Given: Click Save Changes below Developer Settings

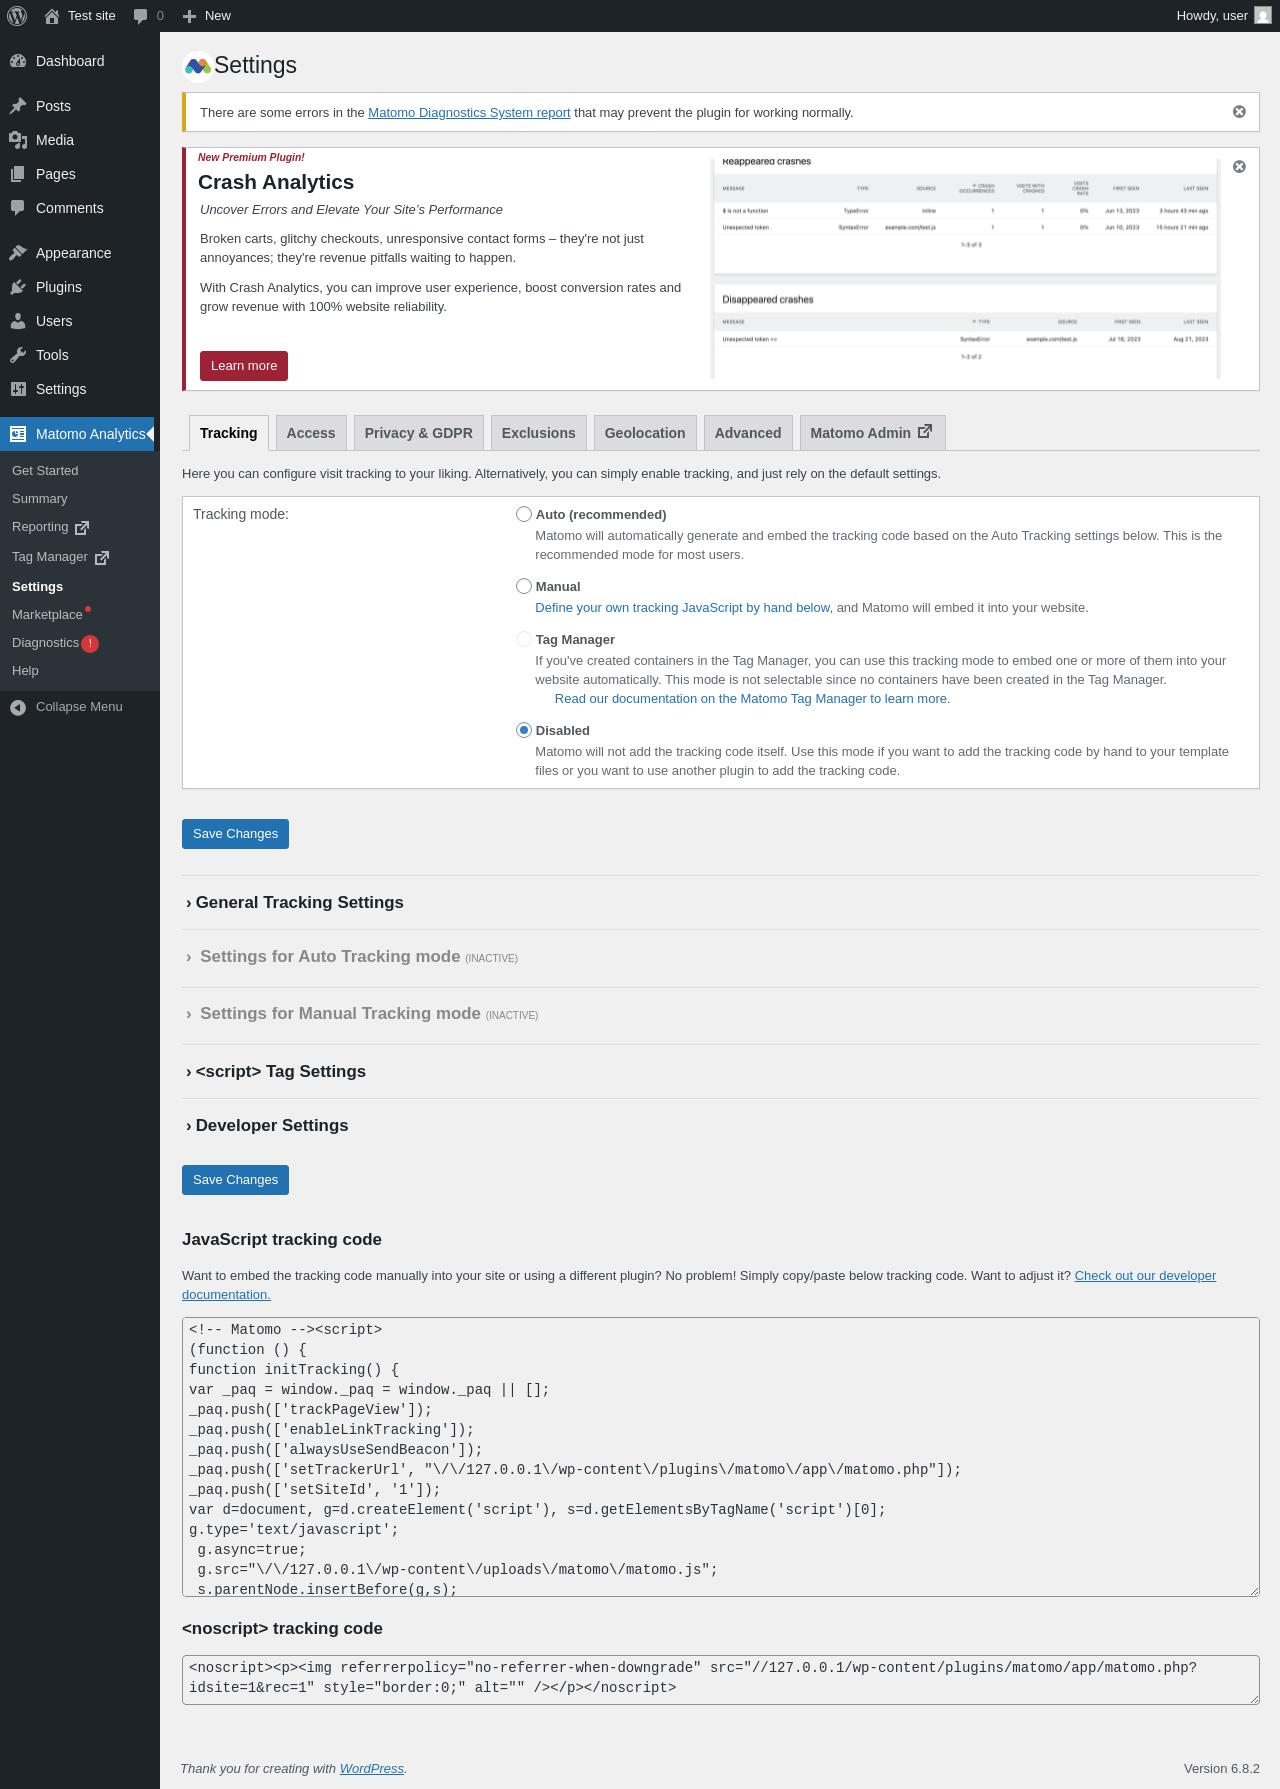Looking at the screenshot, I should (x=235, y=1180).
